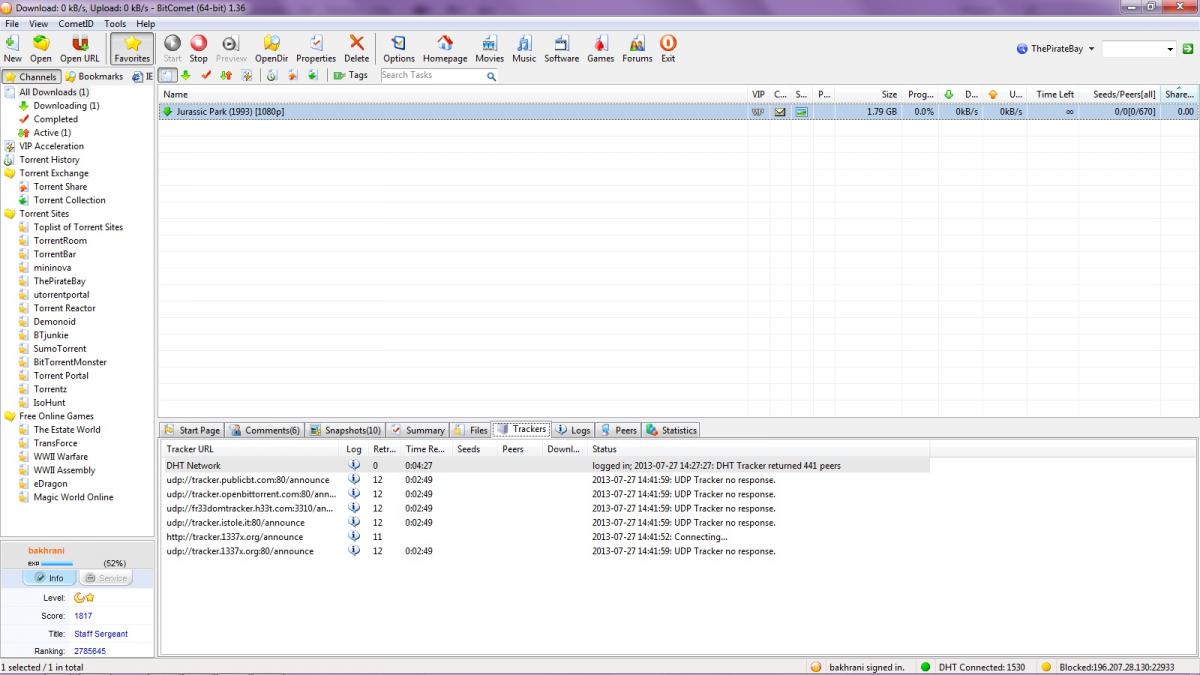Click the comments envelope icon in Jurassic Park row

tap(780, 112)
